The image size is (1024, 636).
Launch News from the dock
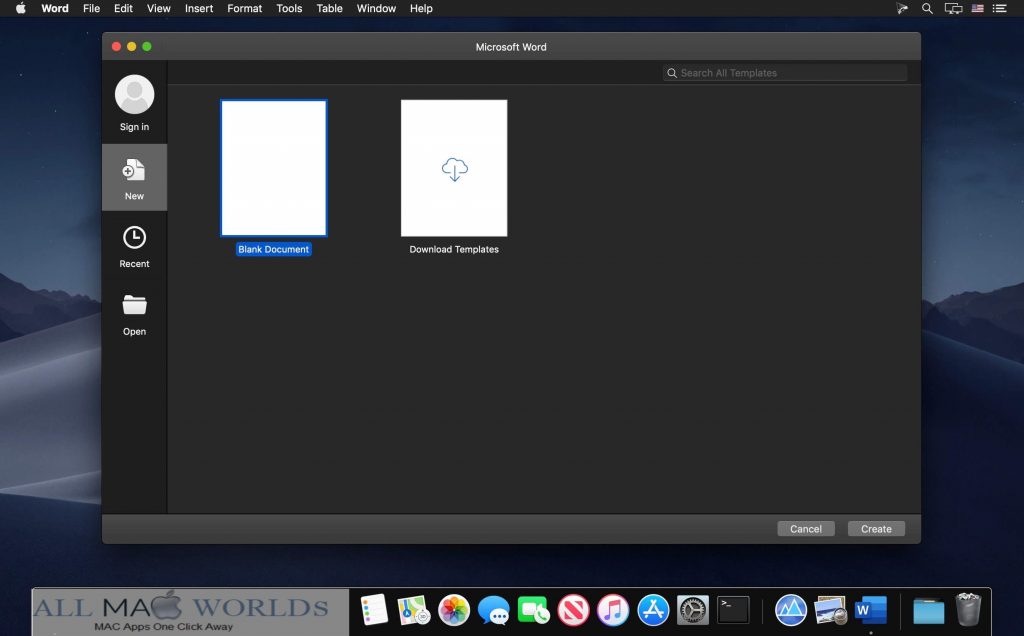point(573,610)
